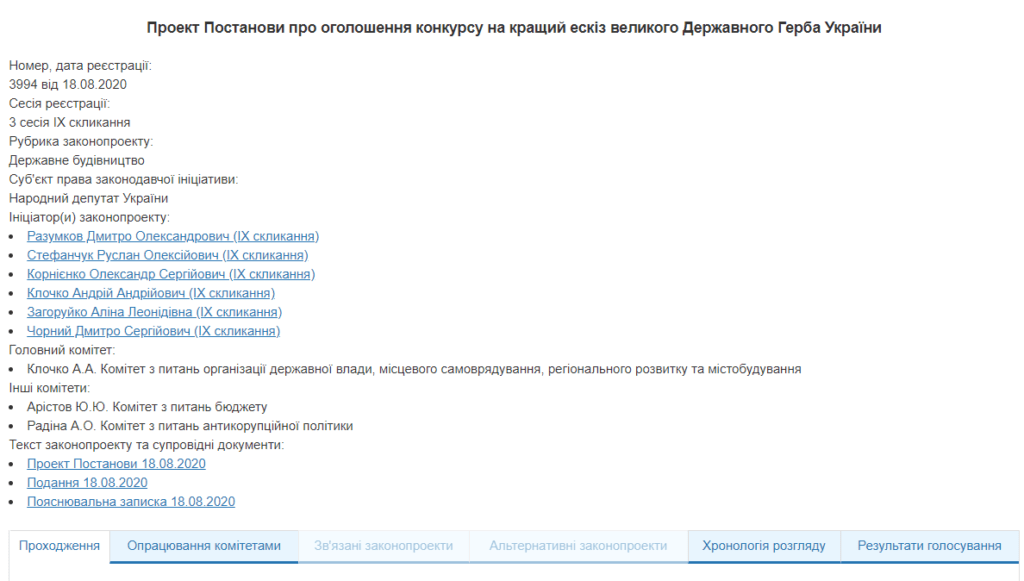Open Клочко Андрій Андрійович deputy link
1024x581 pixels.
[x=151, y=293]
